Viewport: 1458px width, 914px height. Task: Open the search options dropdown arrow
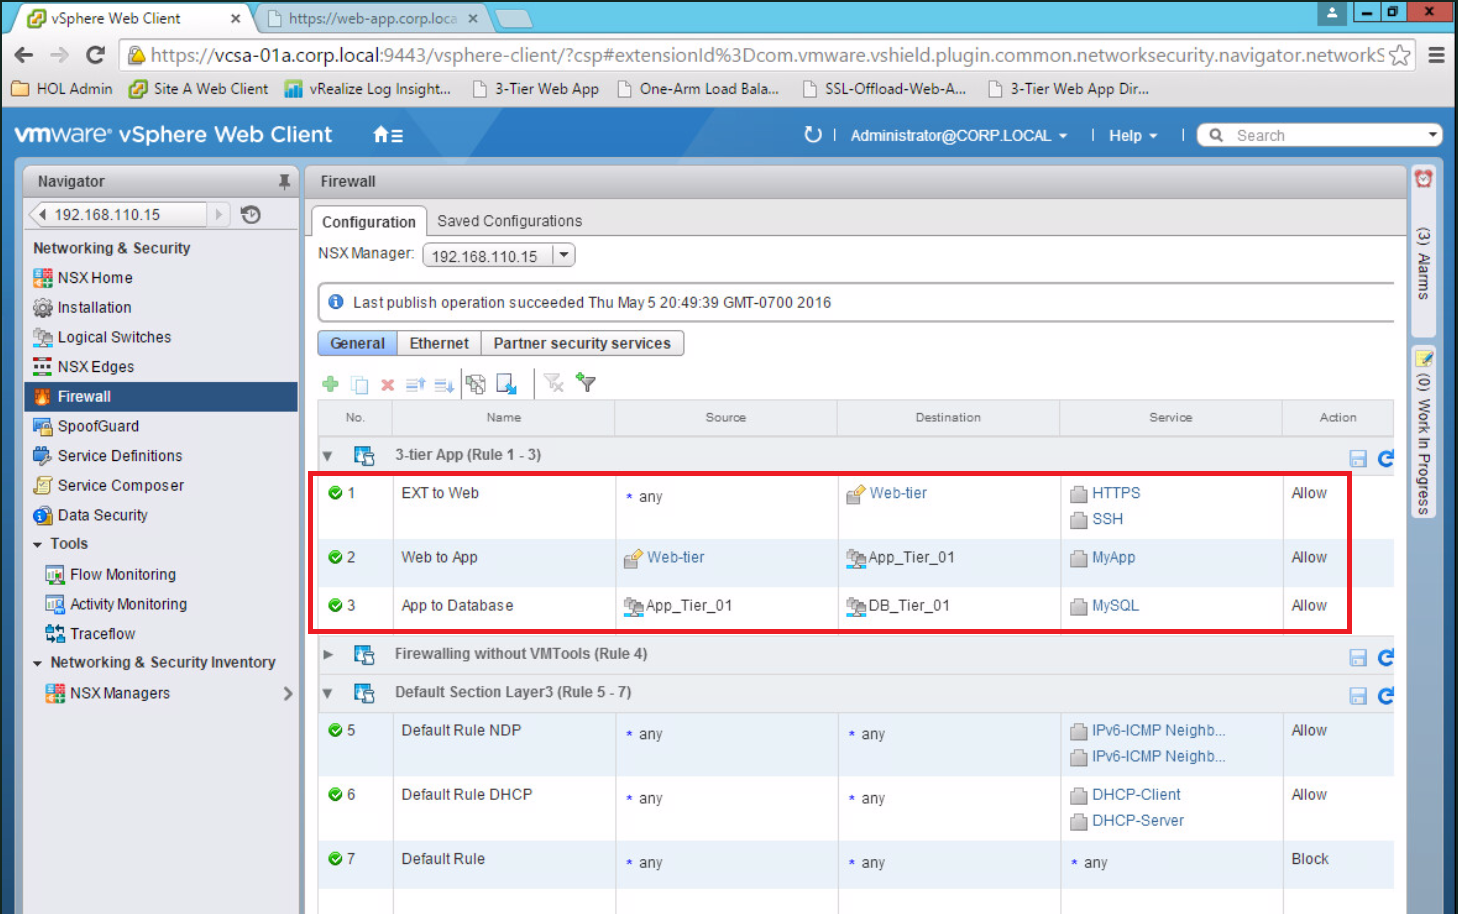[x=1432, y=135]
